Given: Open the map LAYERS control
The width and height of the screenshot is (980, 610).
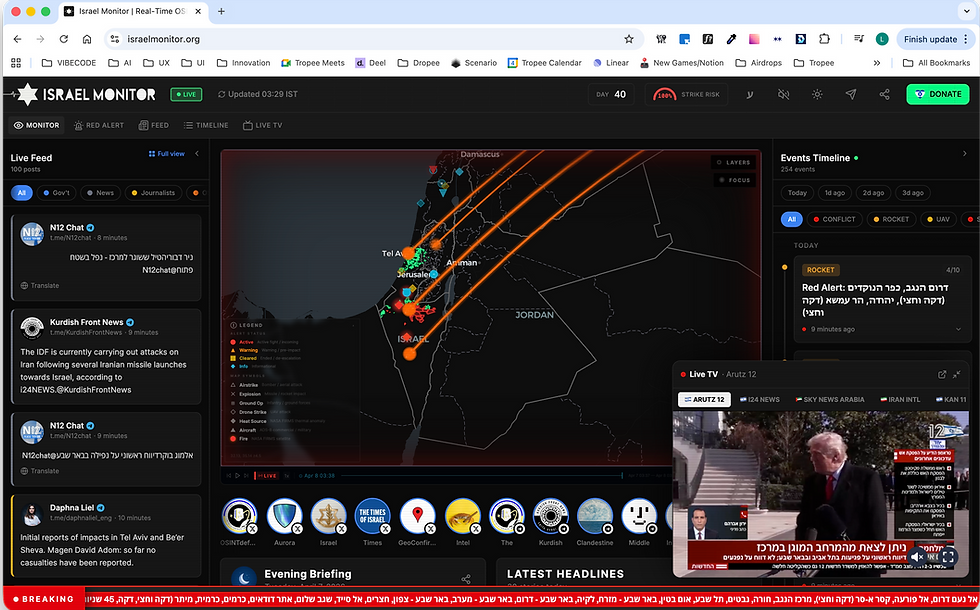Looking at the screenshot, I should pos(733,162).
